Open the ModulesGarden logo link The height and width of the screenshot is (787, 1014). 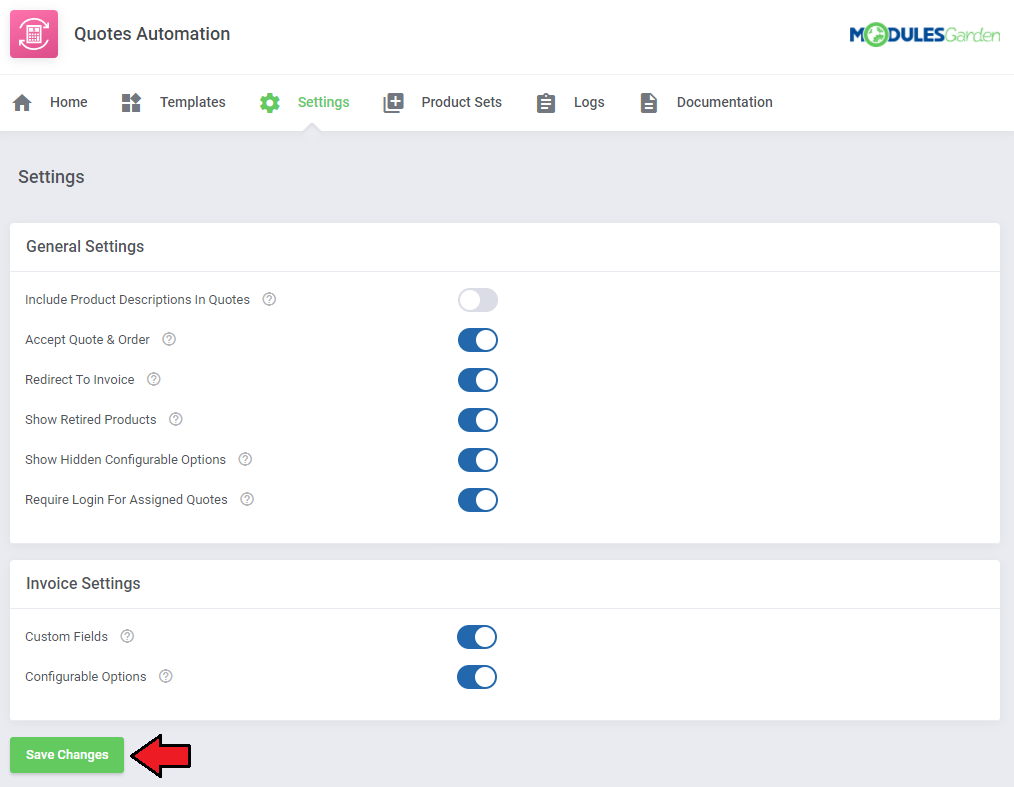(x=925, y=35)
